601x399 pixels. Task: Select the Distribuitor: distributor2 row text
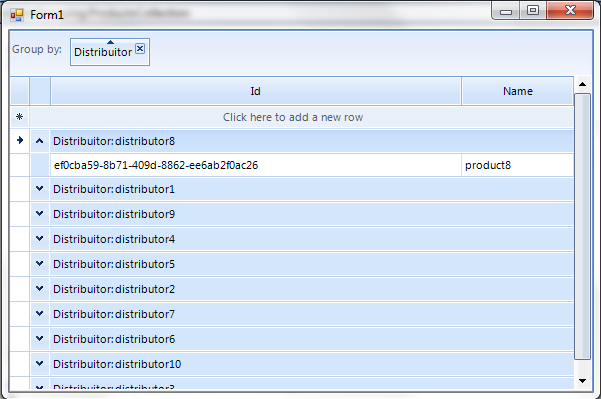[114, 289]
